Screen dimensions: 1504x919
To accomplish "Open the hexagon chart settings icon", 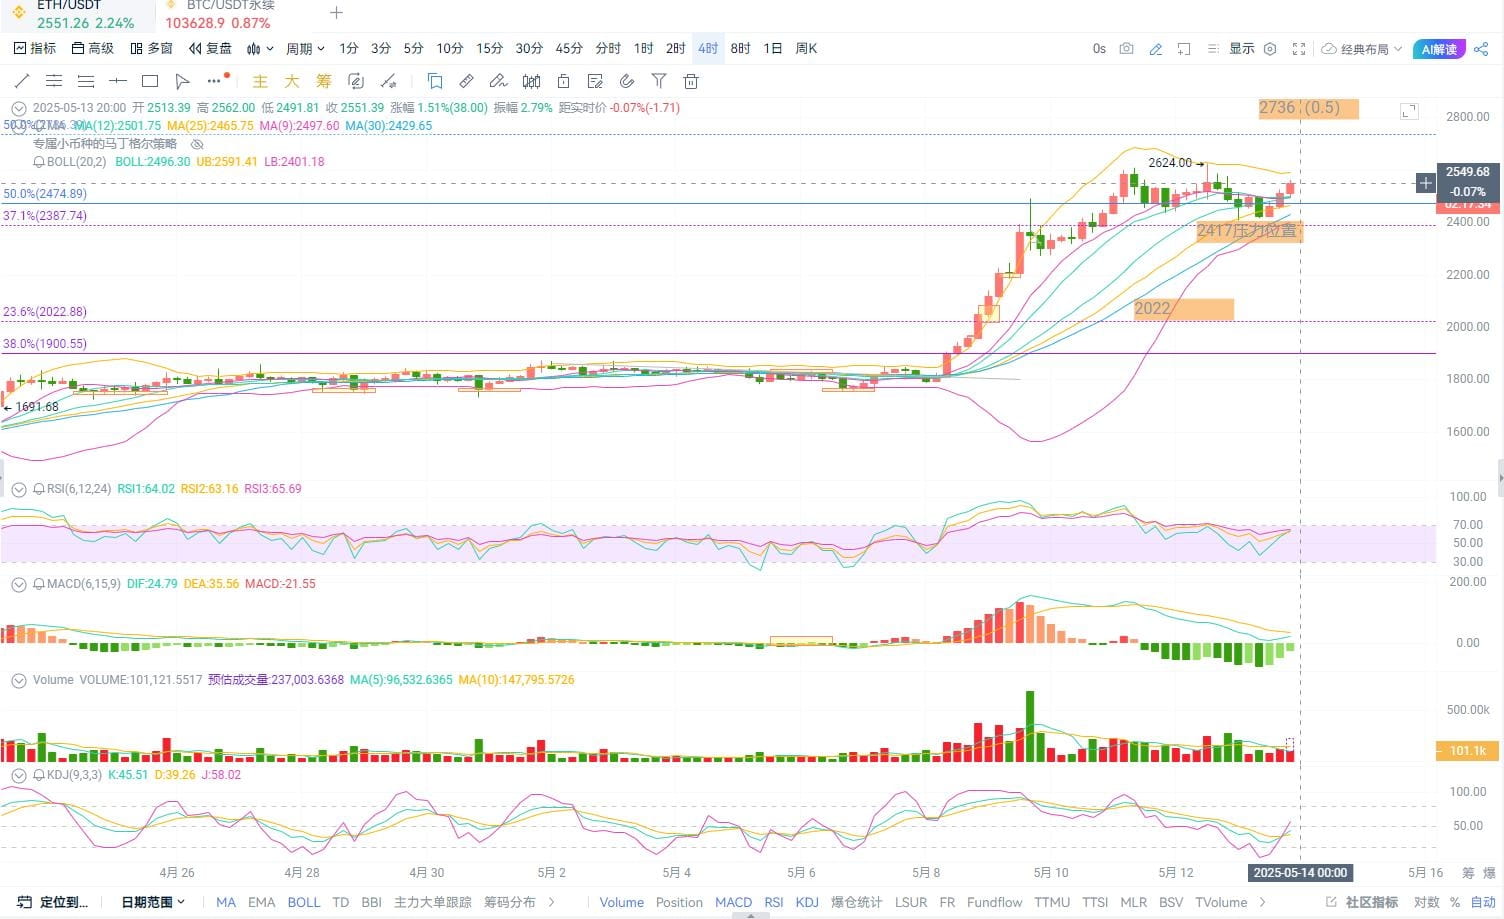I will [x=1270, y=49].
